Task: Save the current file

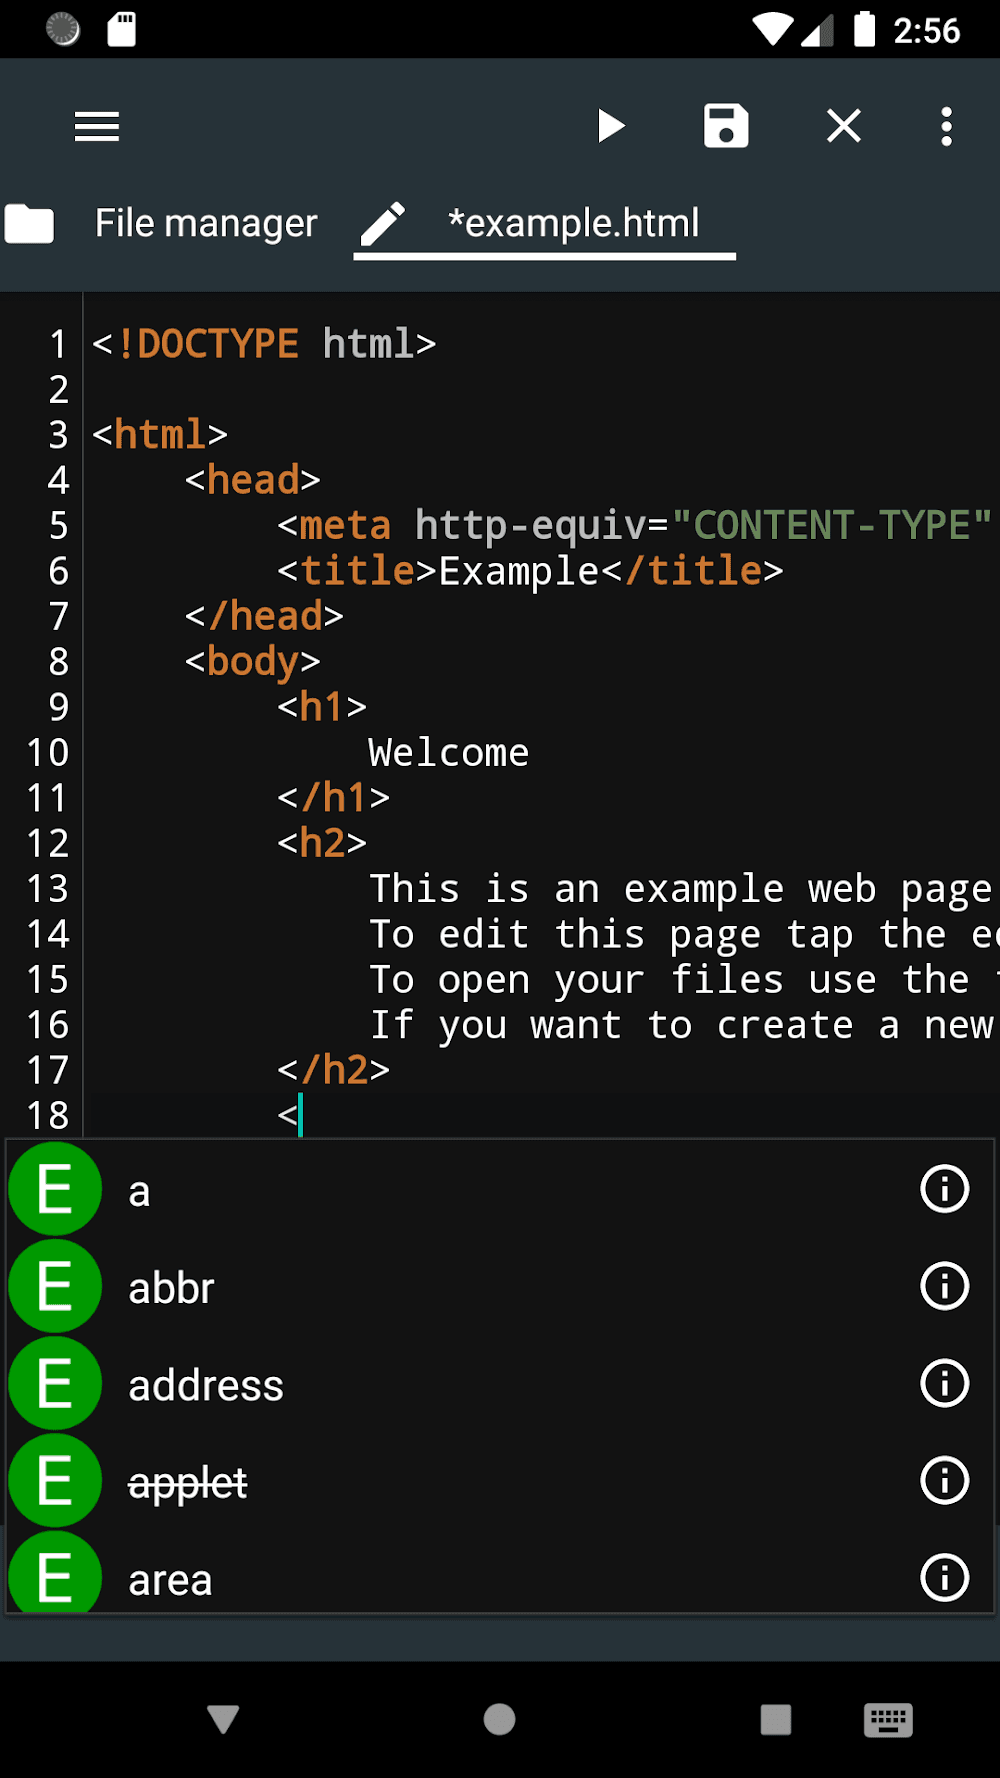Action: click(727, 126)
